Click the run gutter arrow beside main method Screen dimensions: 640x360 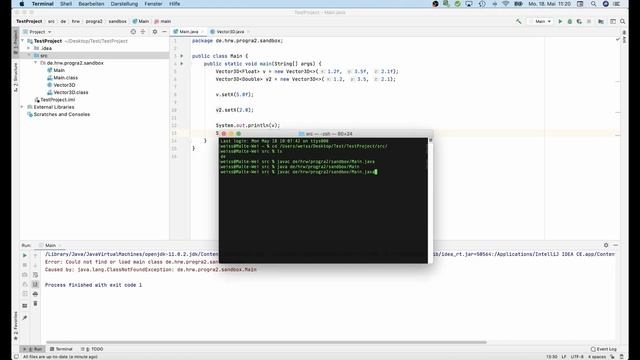point(182,64)
